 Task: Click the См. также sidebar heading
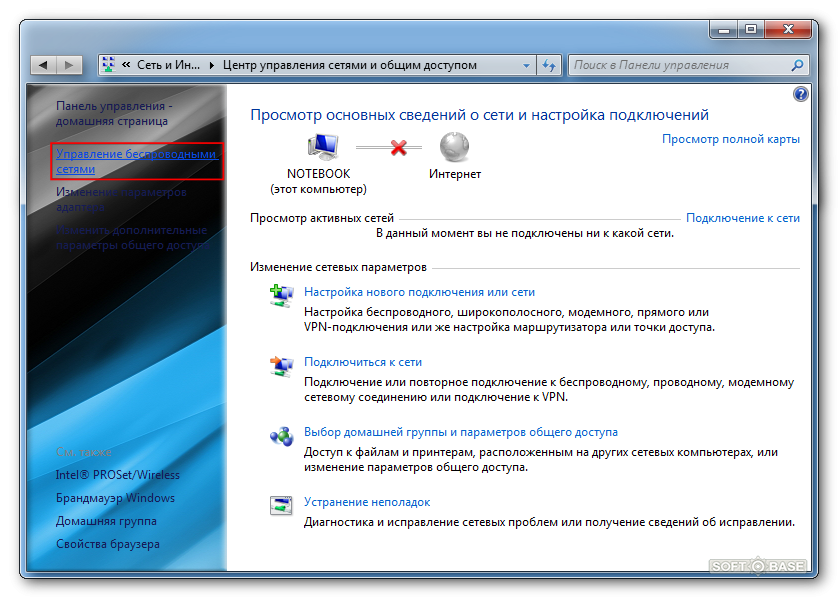coord(83,452)
